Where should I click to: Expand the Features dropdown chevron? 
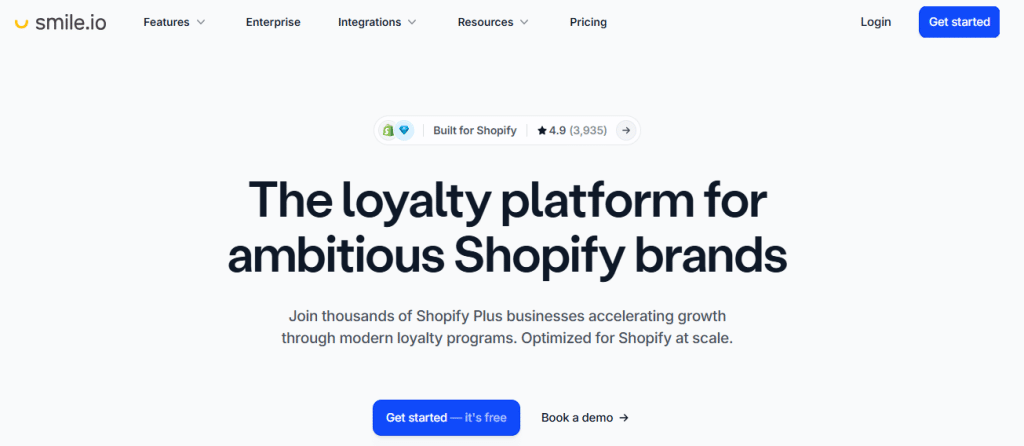[x=201, y=22]
